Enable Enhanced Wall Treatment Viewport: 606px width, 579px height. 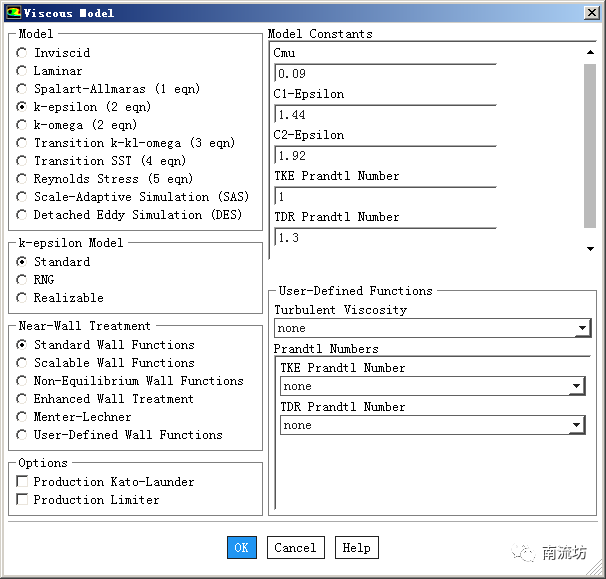[x=22, y=399]
